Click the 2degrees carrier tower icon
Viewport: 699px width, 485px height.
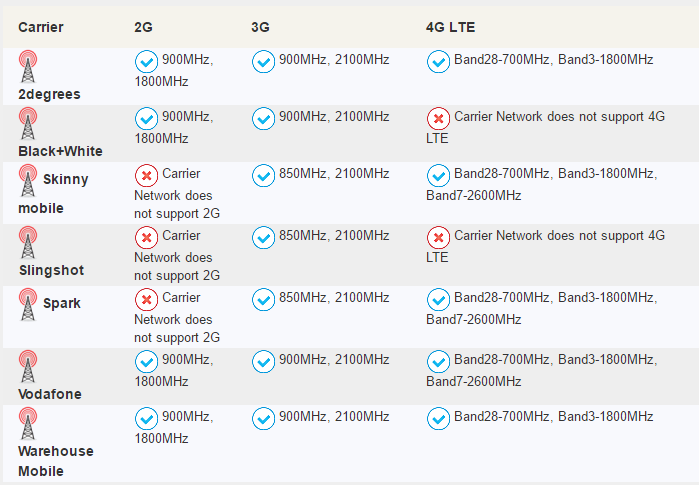[x=28, y=66]
